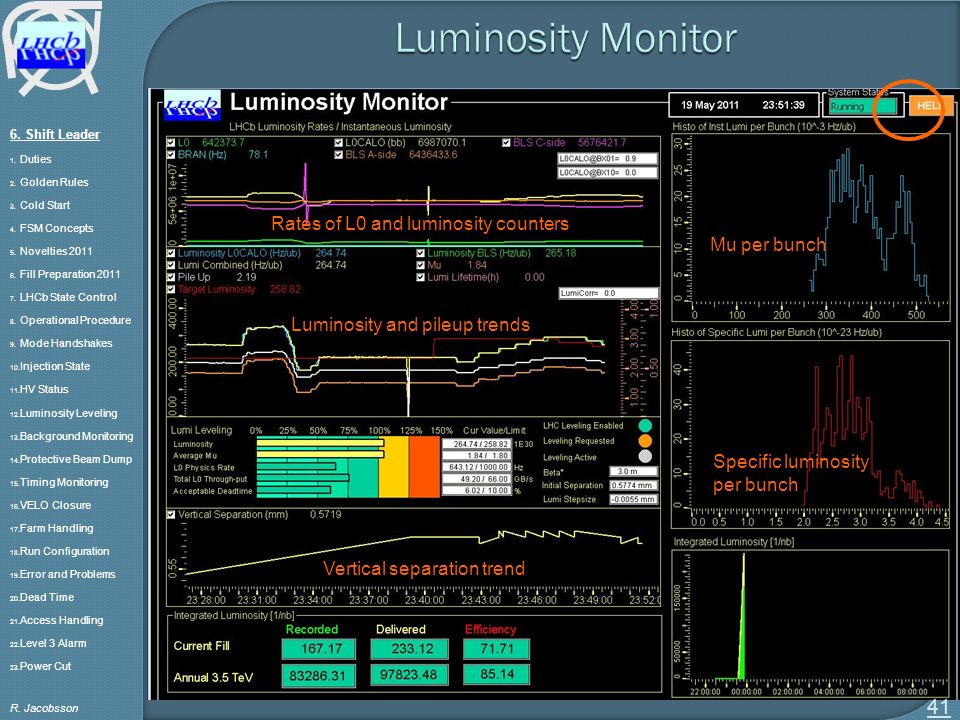The image size is (960, 720).
Task: Click the Integrated Luminosity plot
Action: (x=809, y=623)
